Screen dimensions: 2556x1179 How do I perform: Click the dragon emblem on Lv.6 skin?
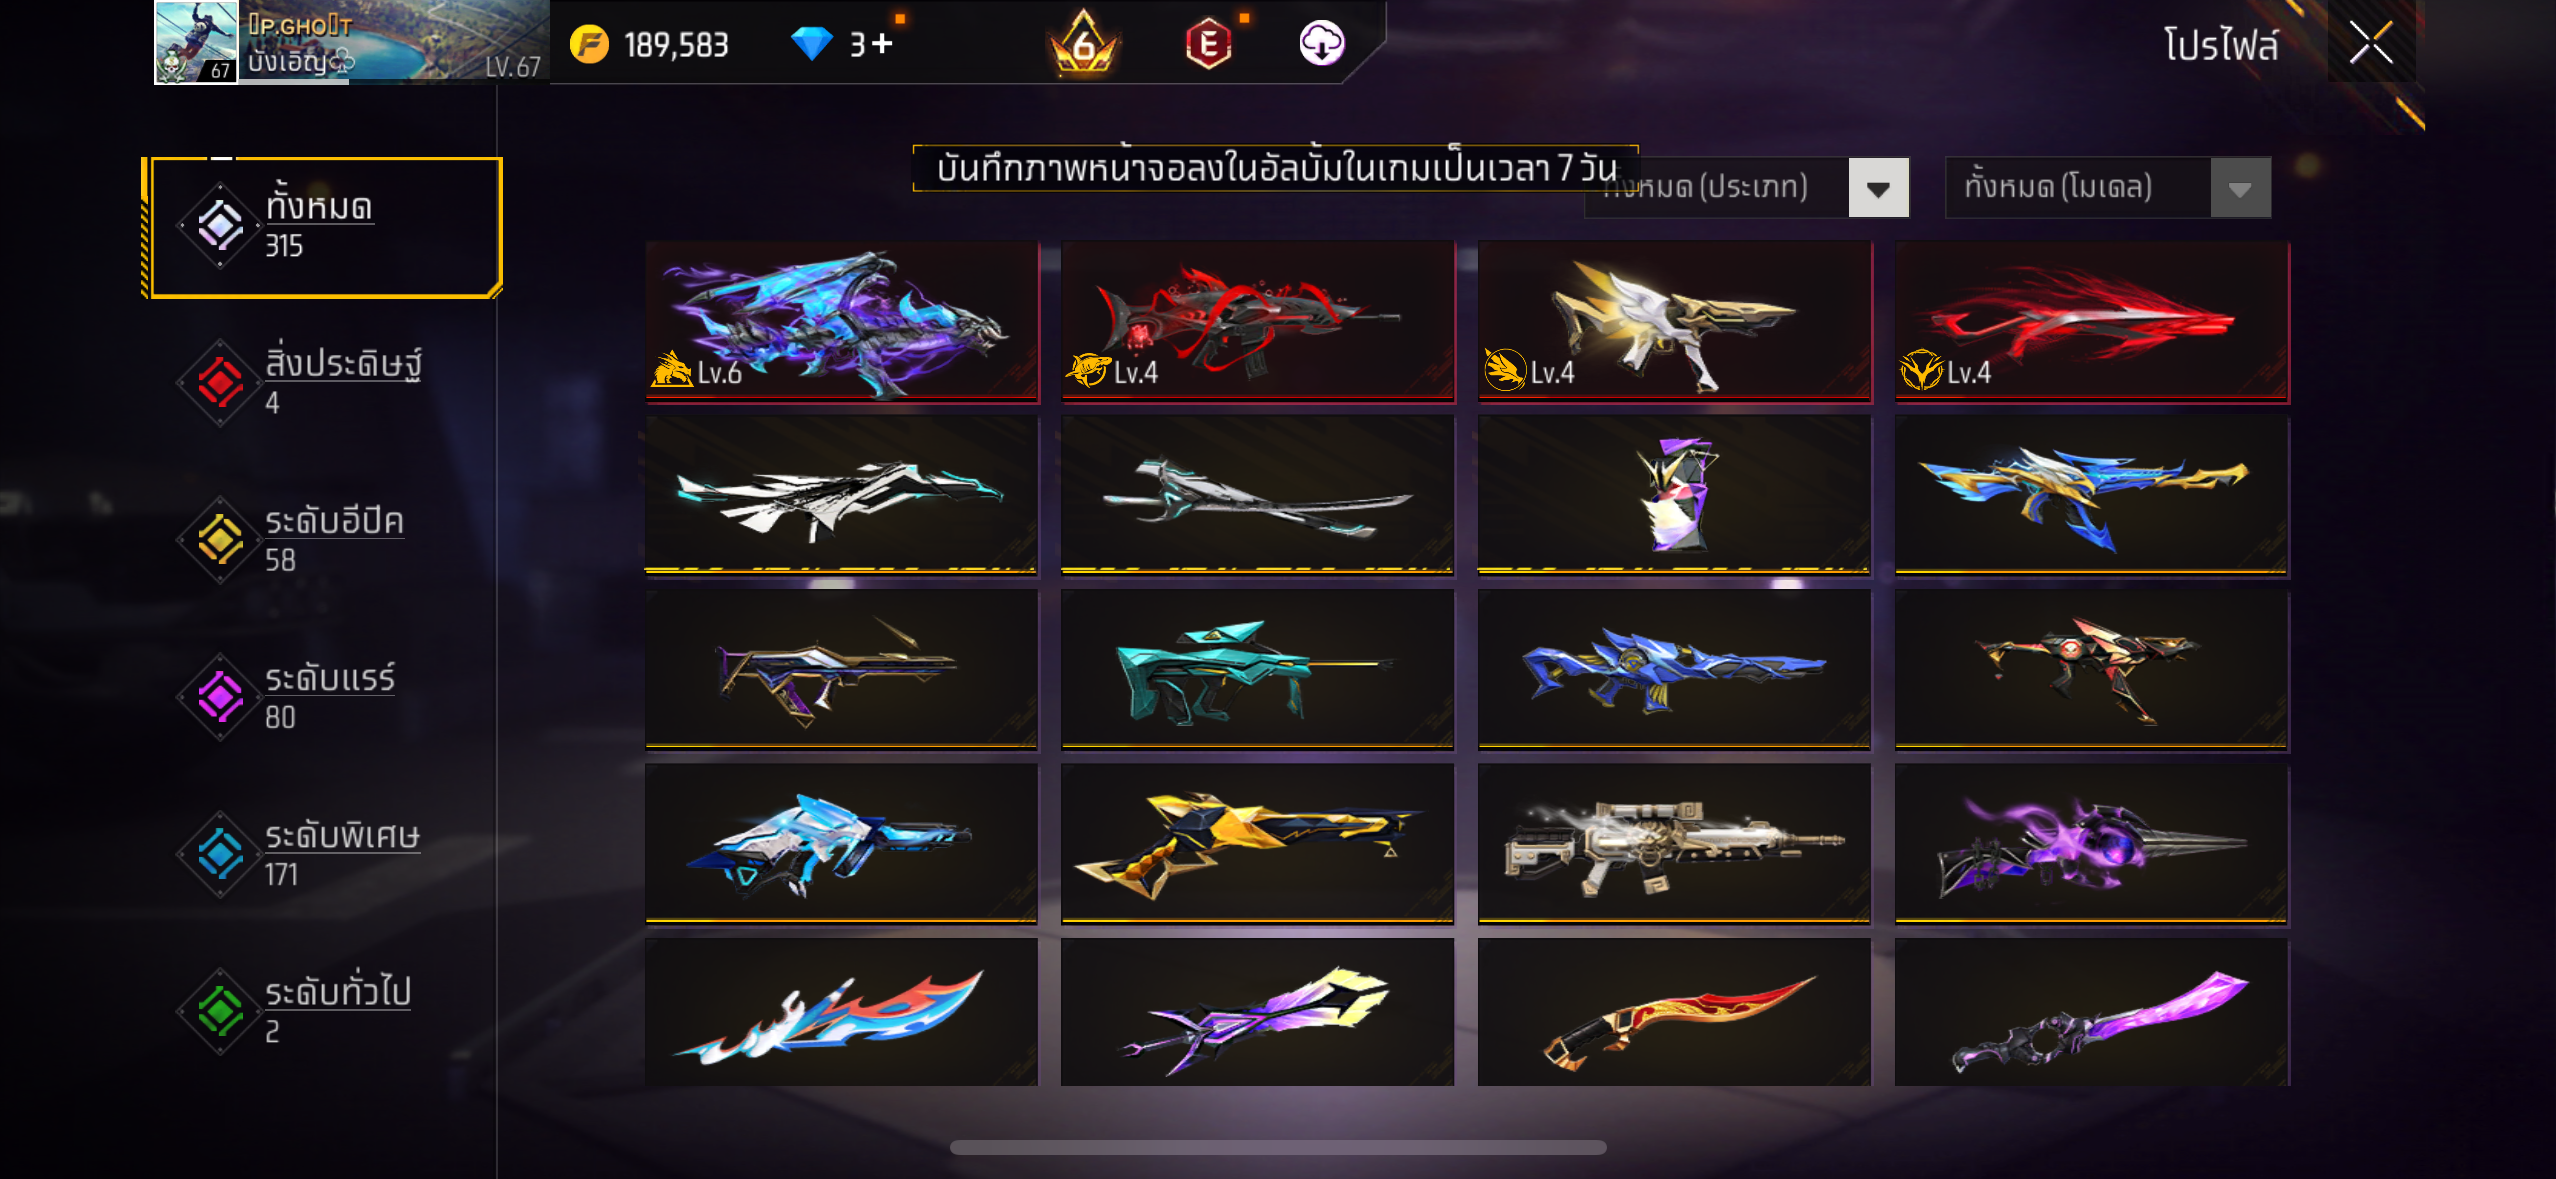coord(671,369)
